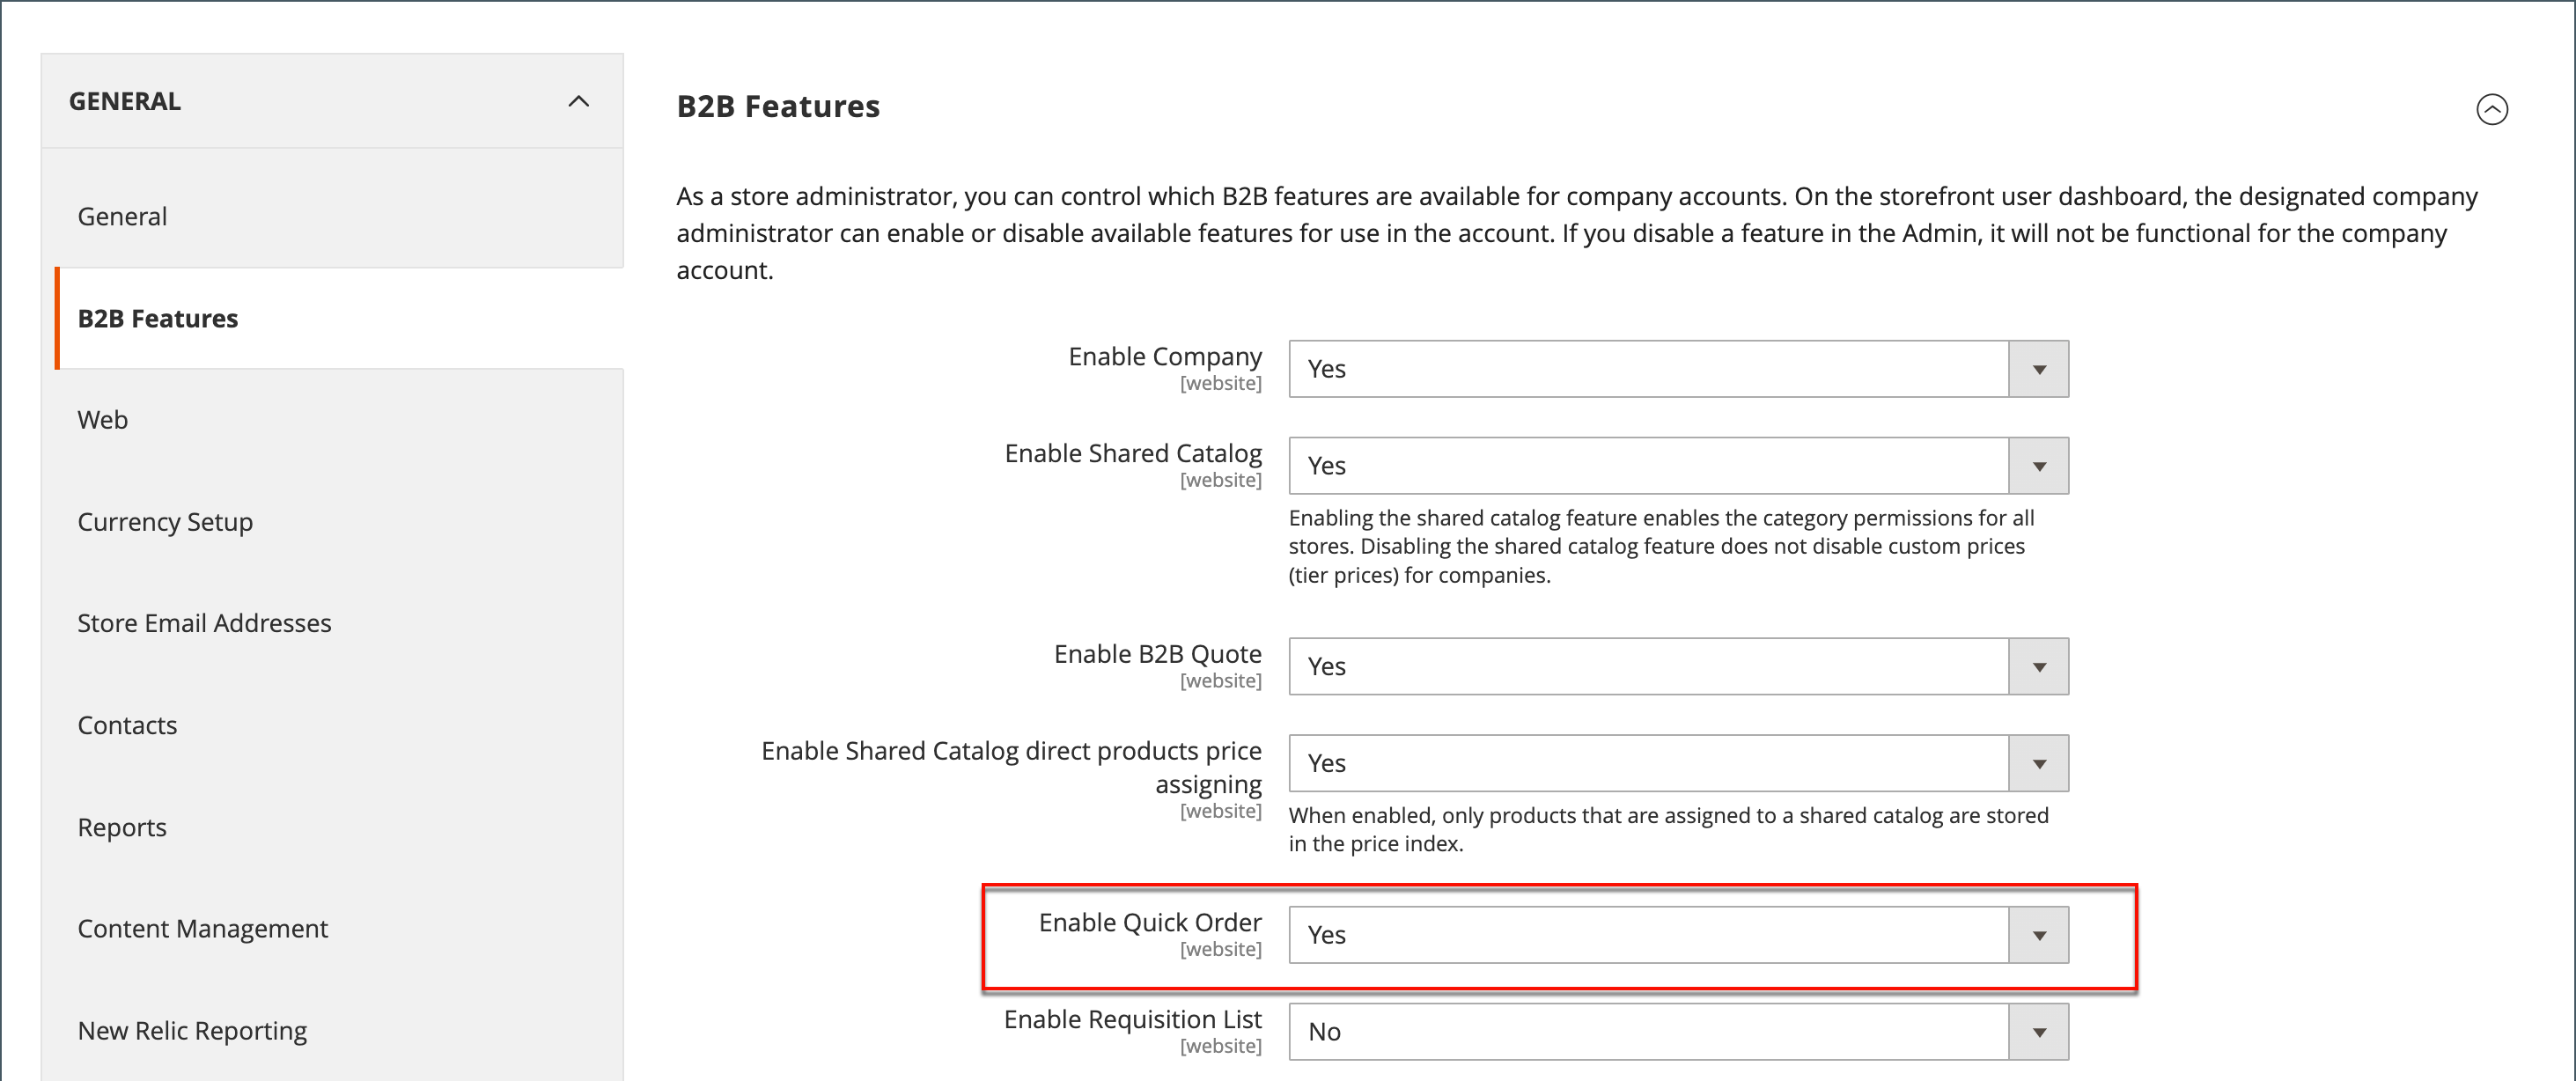
Task: Open the Contacts configuration item
Action: click(x=127, y=725)
